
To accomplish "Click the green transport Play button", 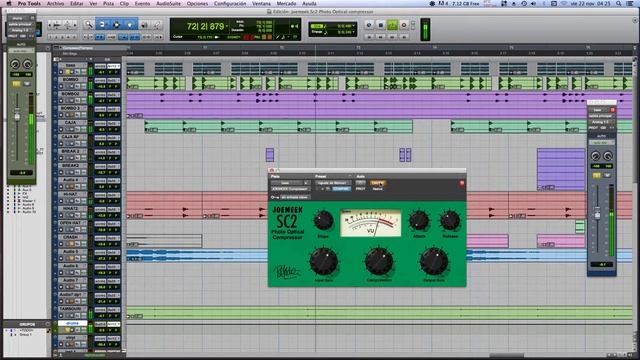I will (x=392, y=25).
